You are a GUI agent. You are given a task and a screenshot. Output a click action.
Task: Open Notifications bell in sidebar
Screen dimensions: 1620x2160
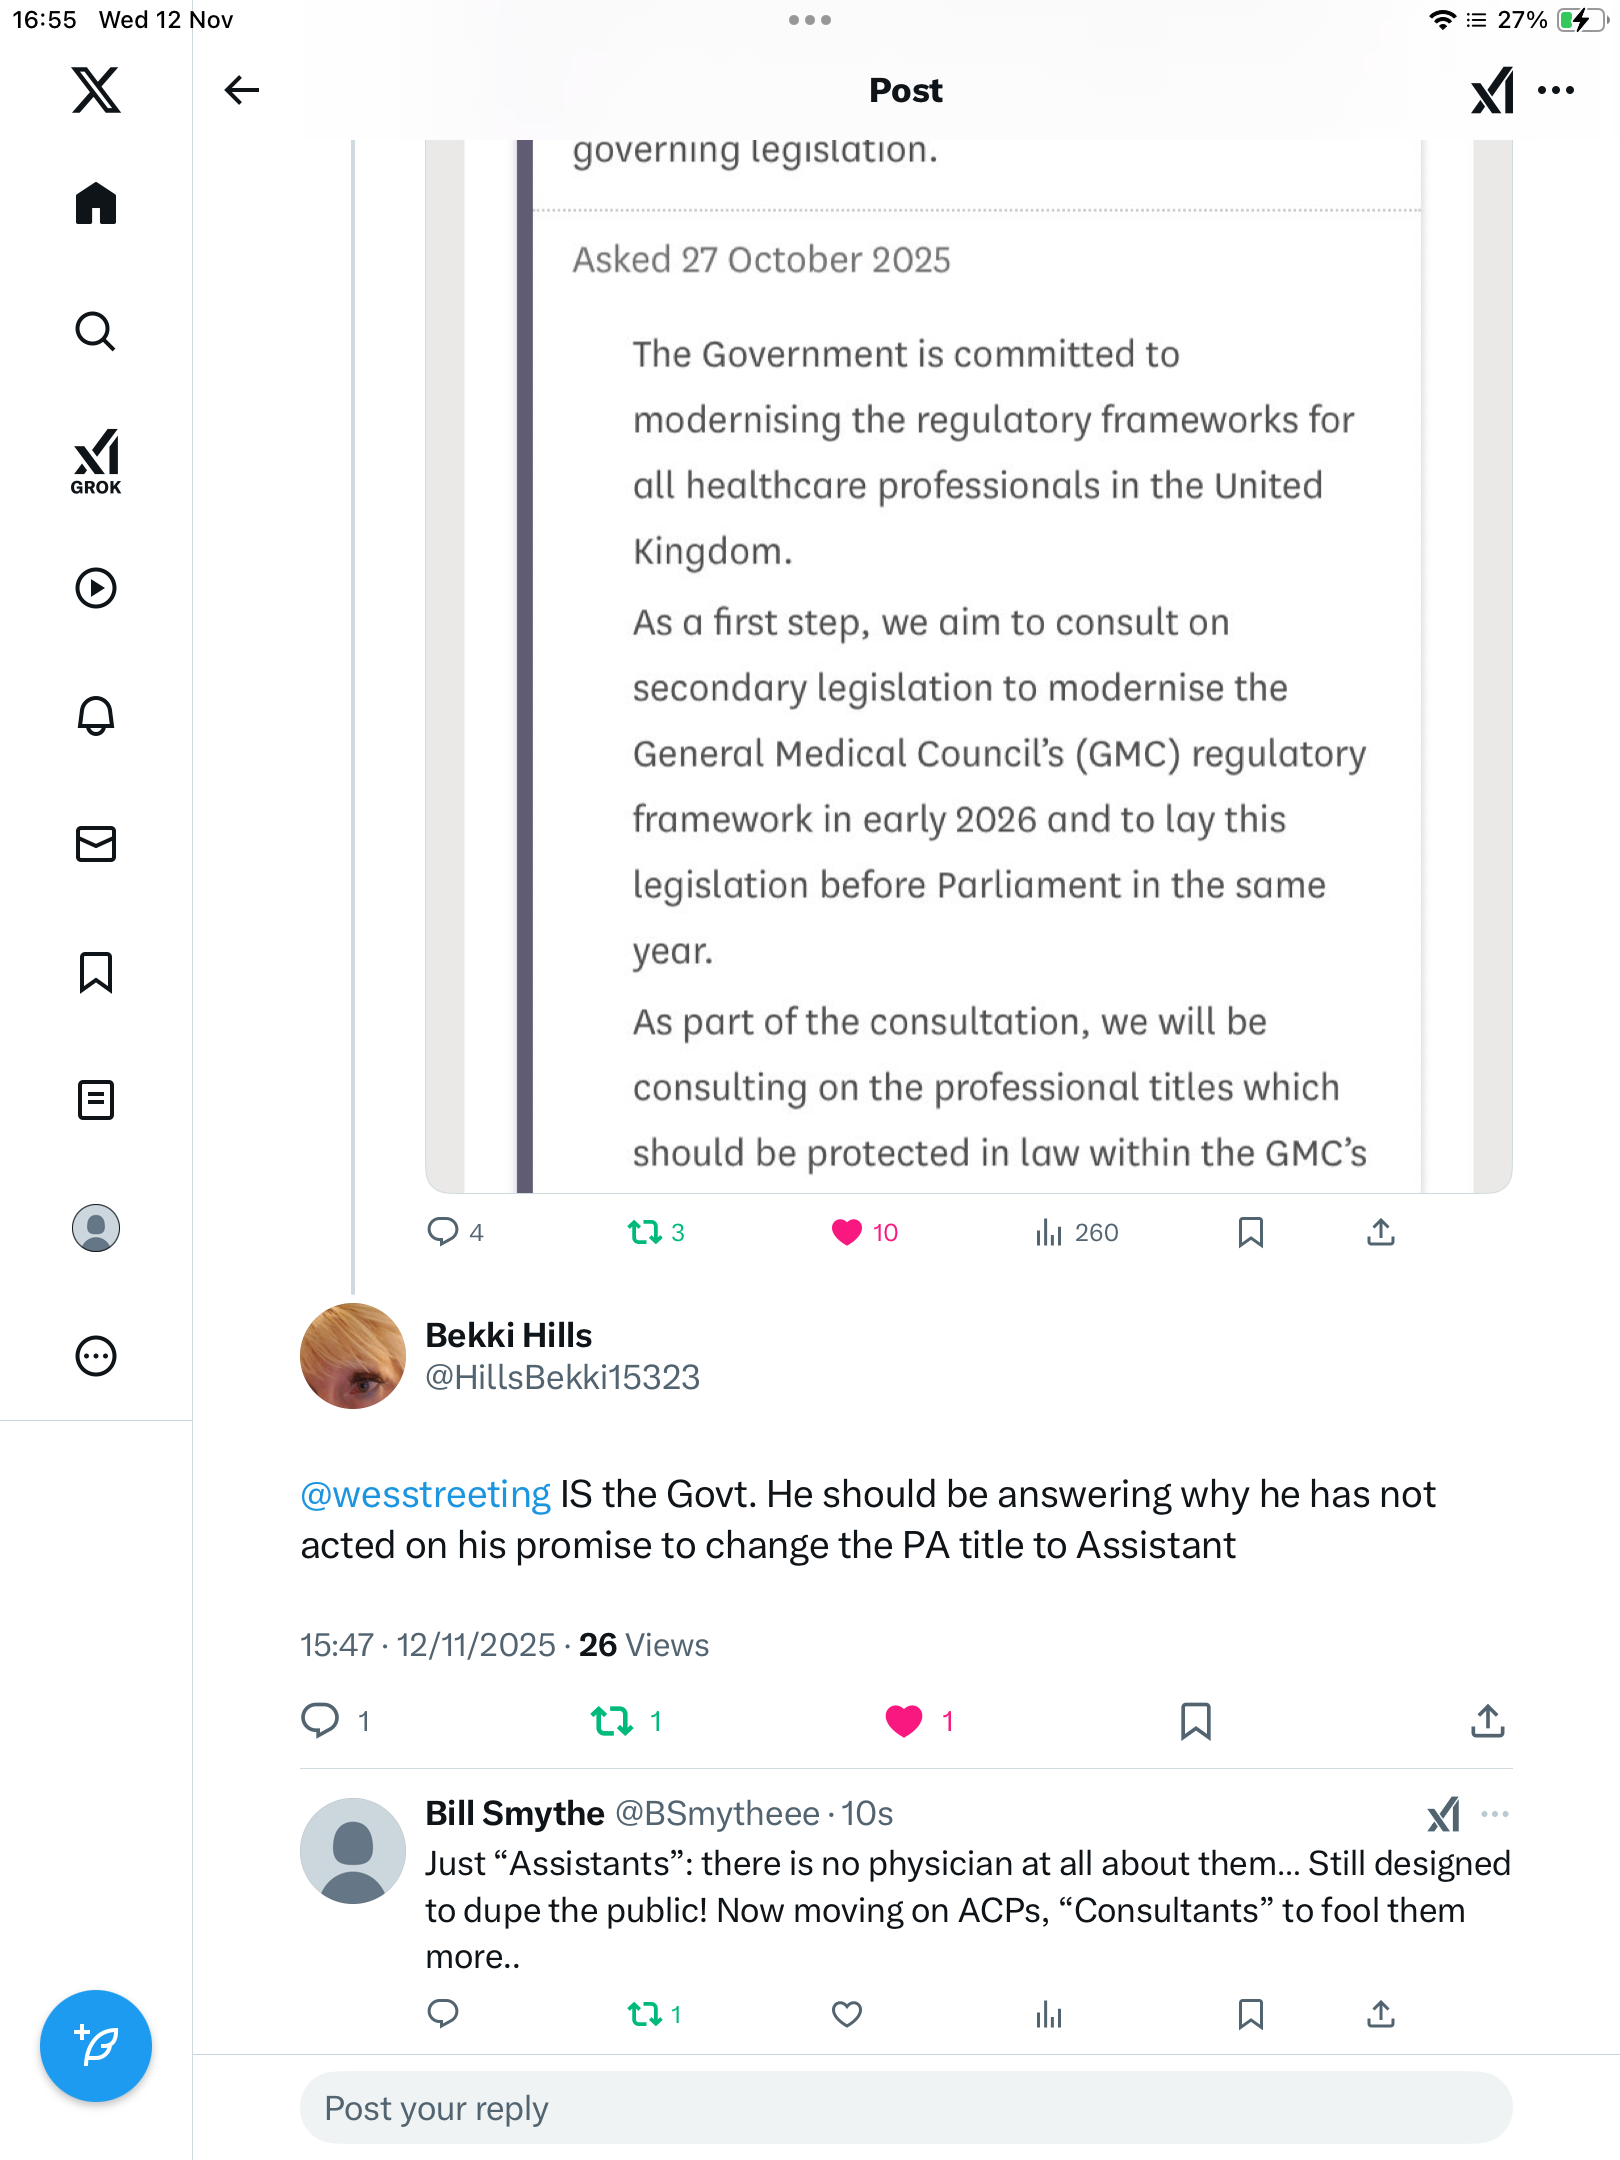96,716
